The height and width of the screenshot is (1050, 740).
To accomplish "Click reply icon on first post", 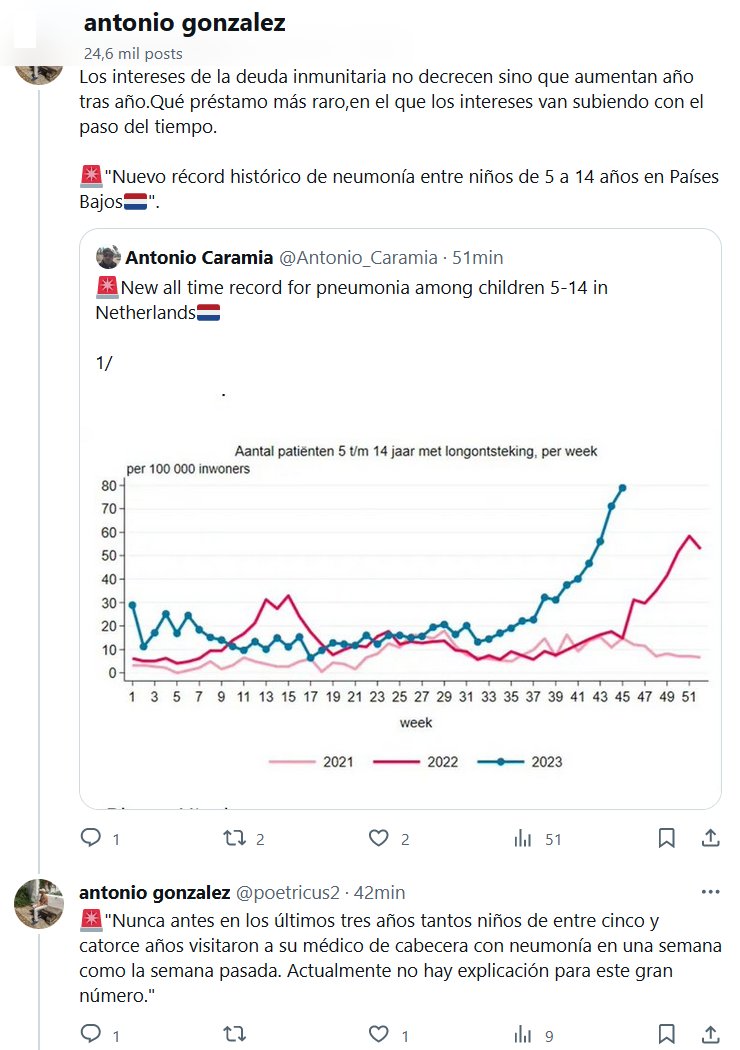I will (90, 838).
